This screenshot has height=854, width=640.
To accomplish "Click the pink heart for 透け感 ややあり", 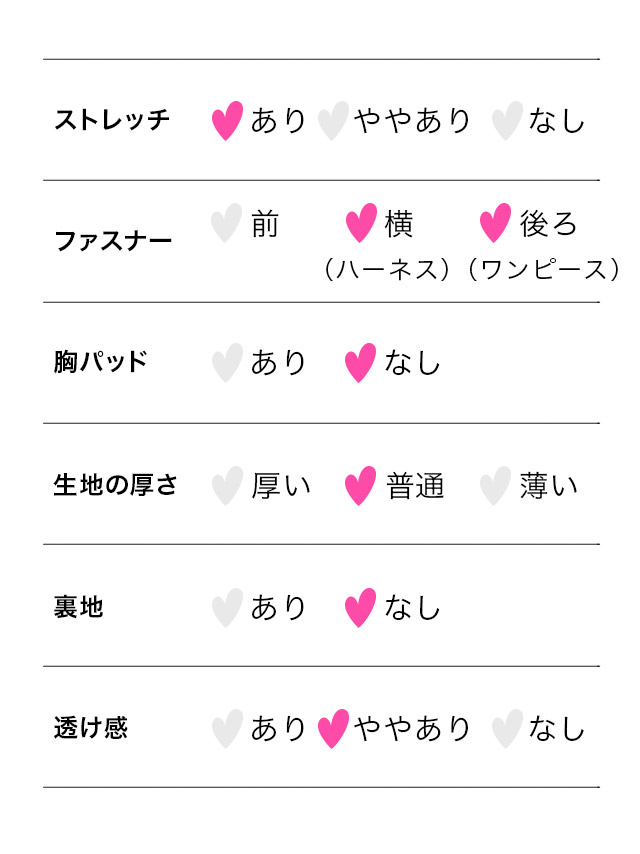I will click(333, 729).
